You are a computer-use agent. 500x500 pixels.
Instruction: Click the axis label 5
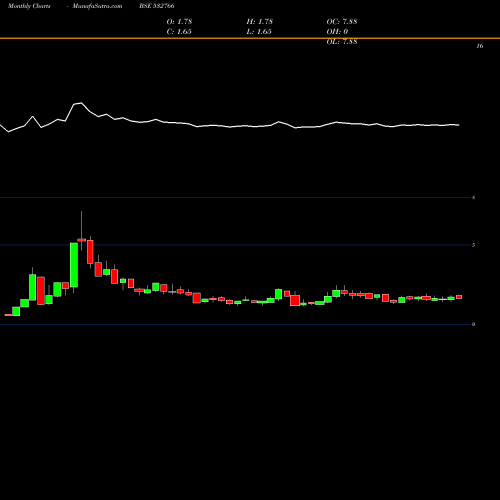click(x=474, y=245)
